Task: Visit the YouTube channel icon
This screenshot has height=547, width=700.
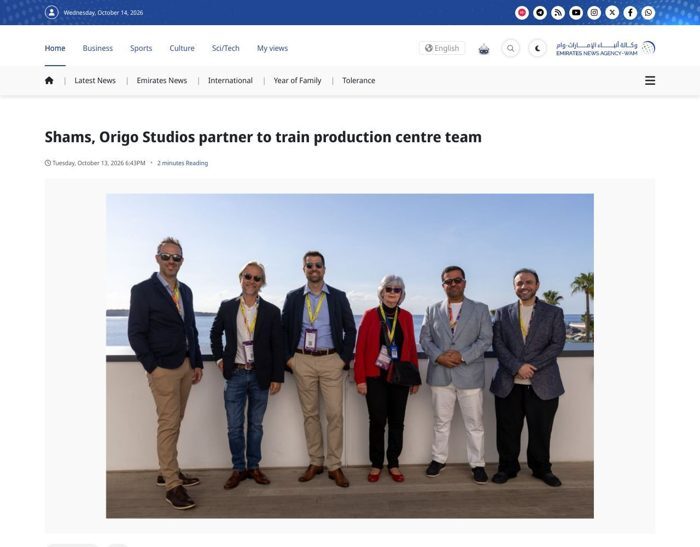Action: pos(576,13)
